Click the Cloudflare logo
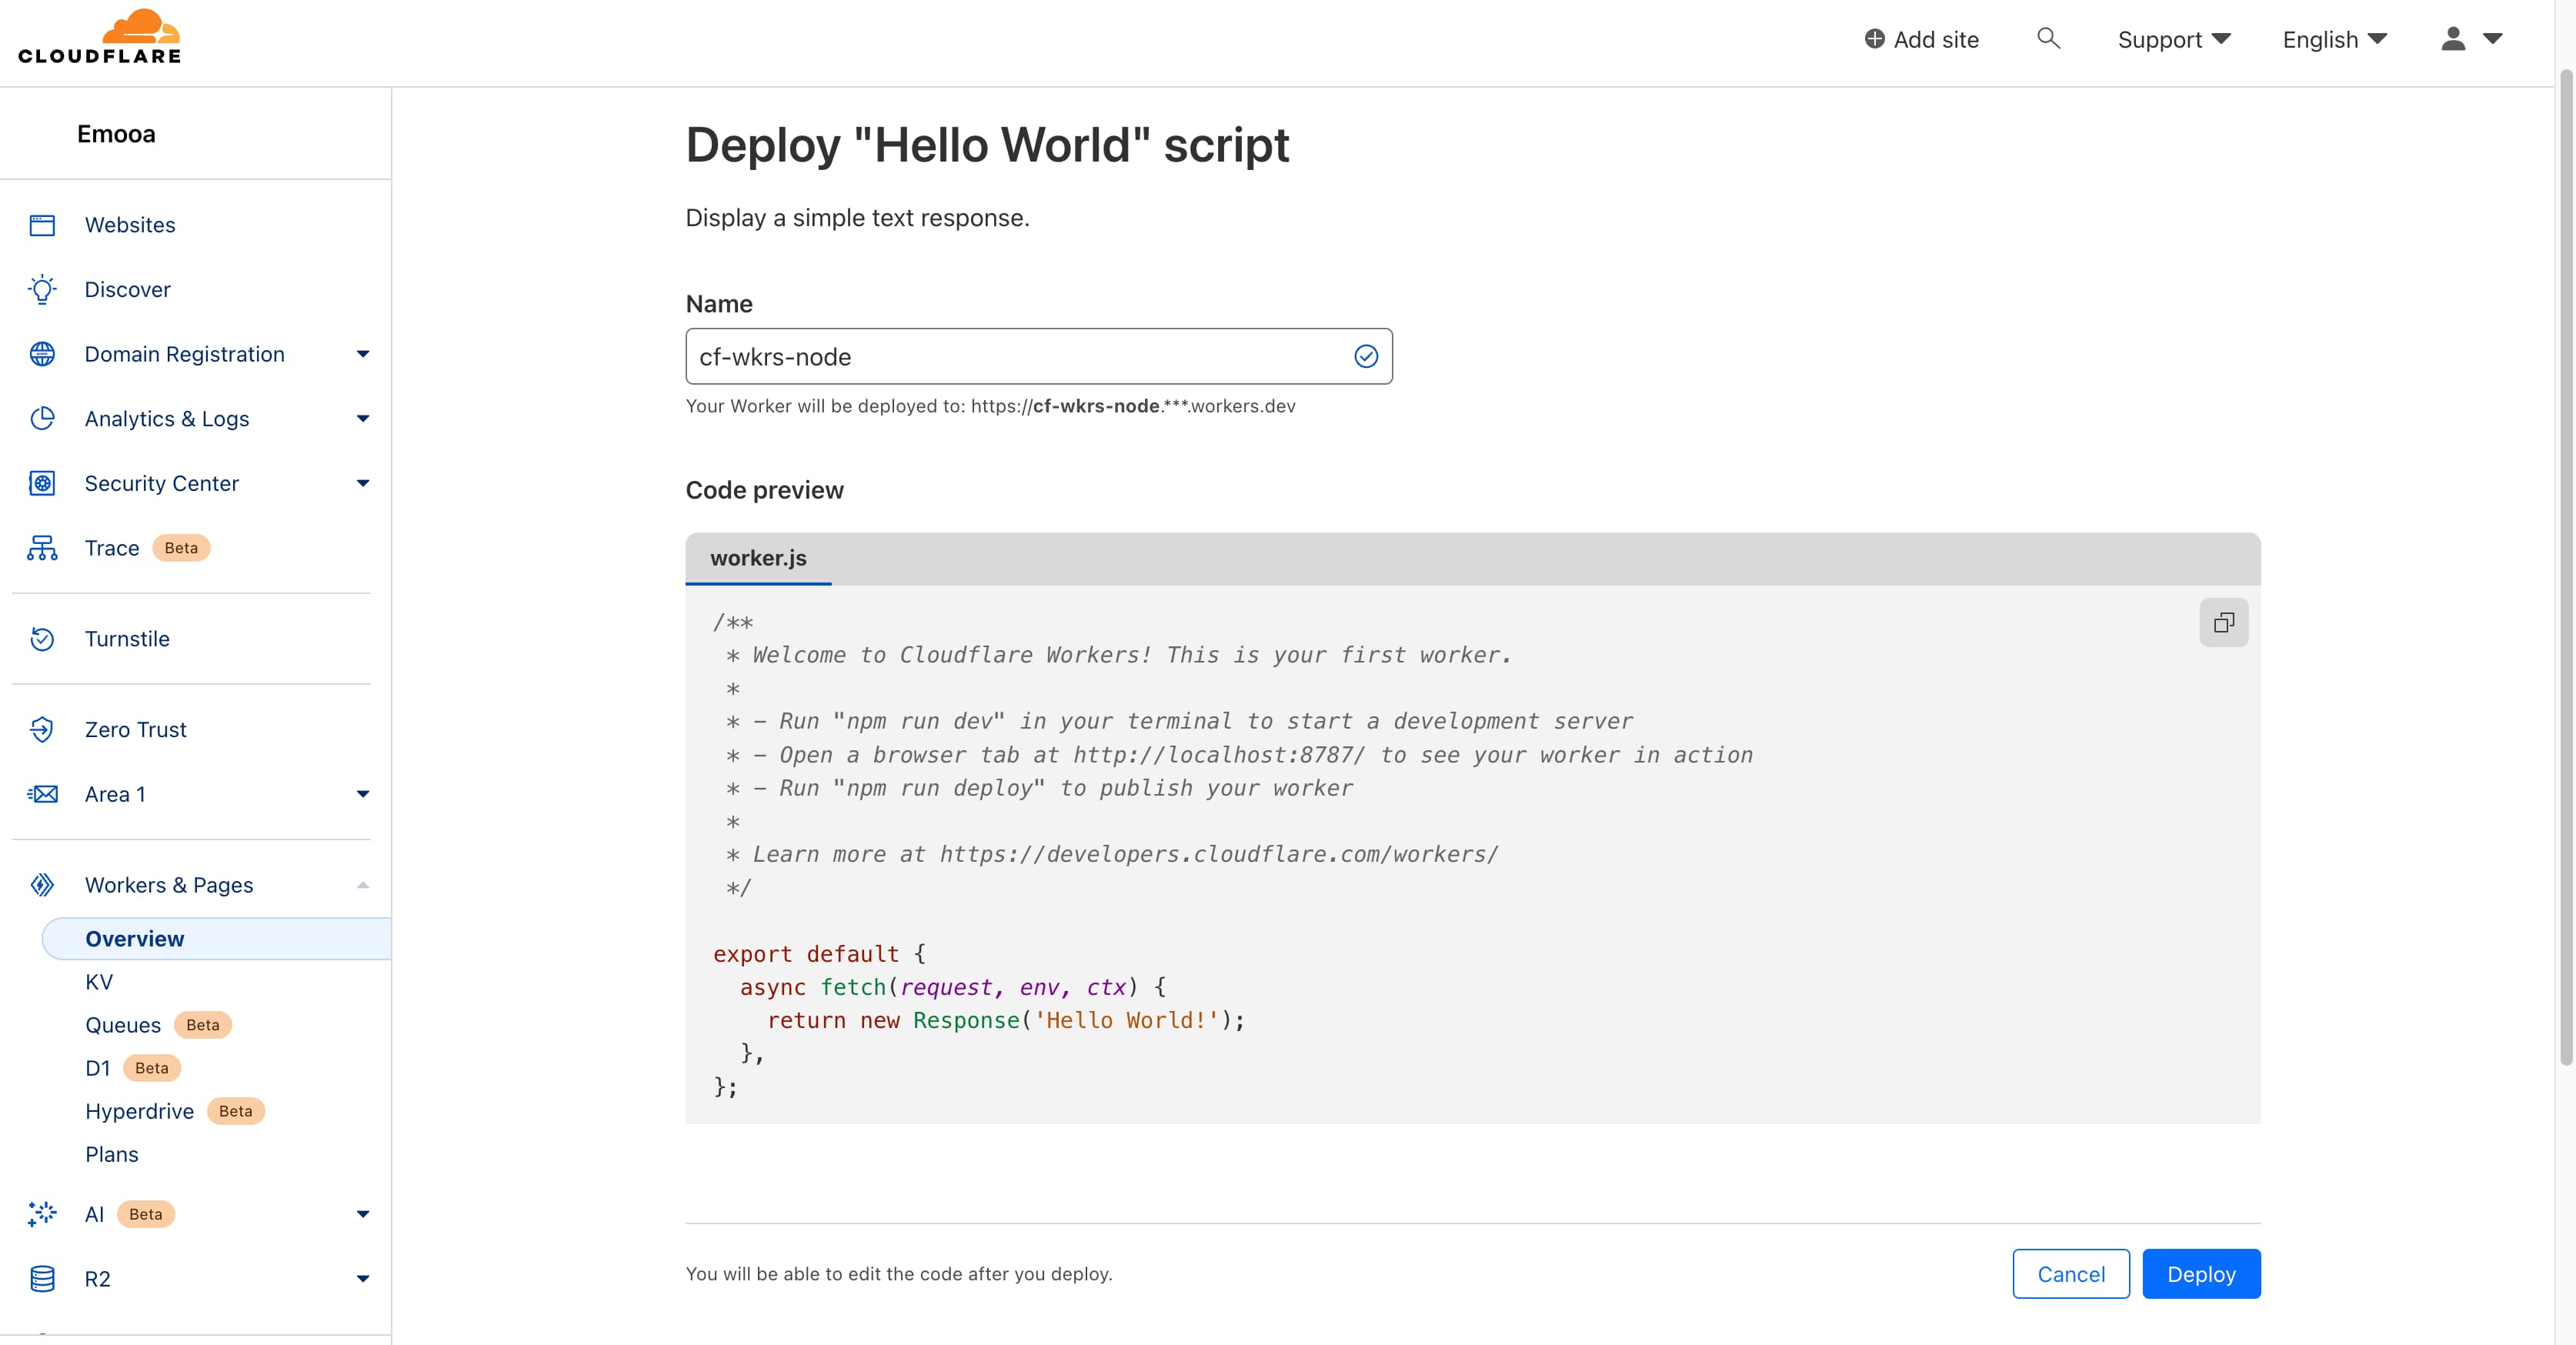 point(100,37)
